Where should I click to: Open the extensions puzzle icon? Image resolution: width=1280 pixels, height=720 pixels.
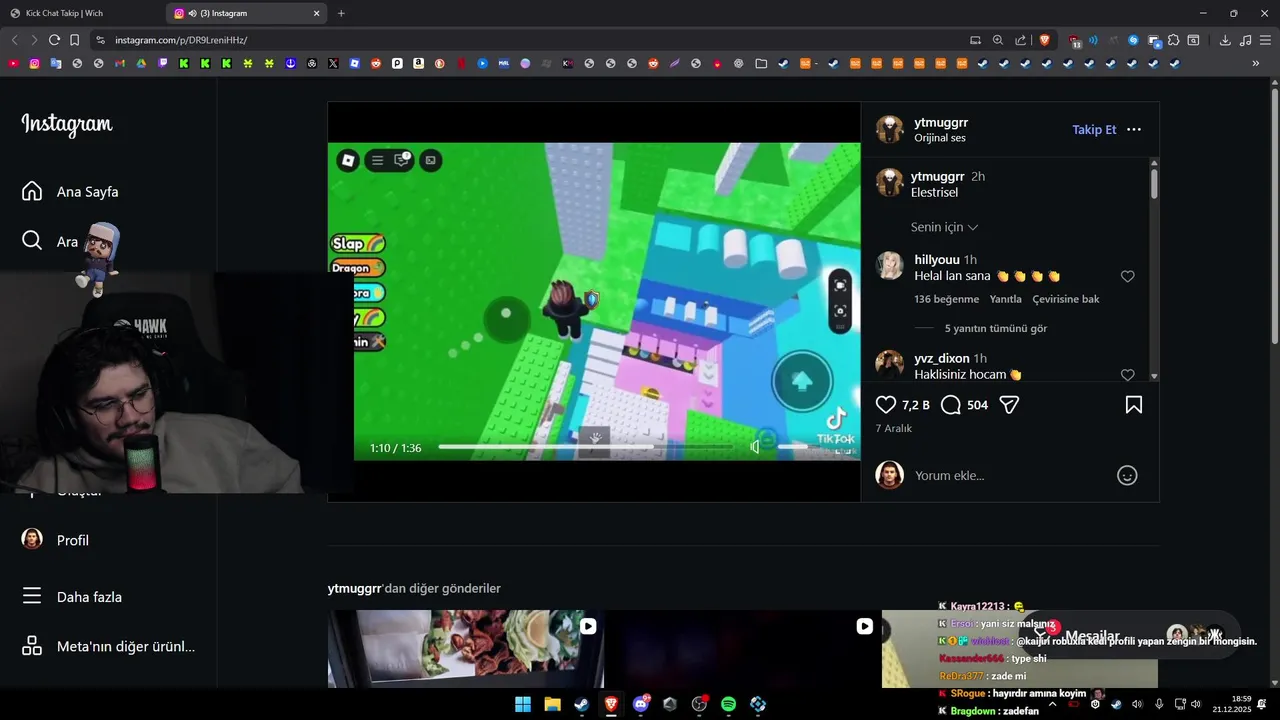pos(1174,40)
